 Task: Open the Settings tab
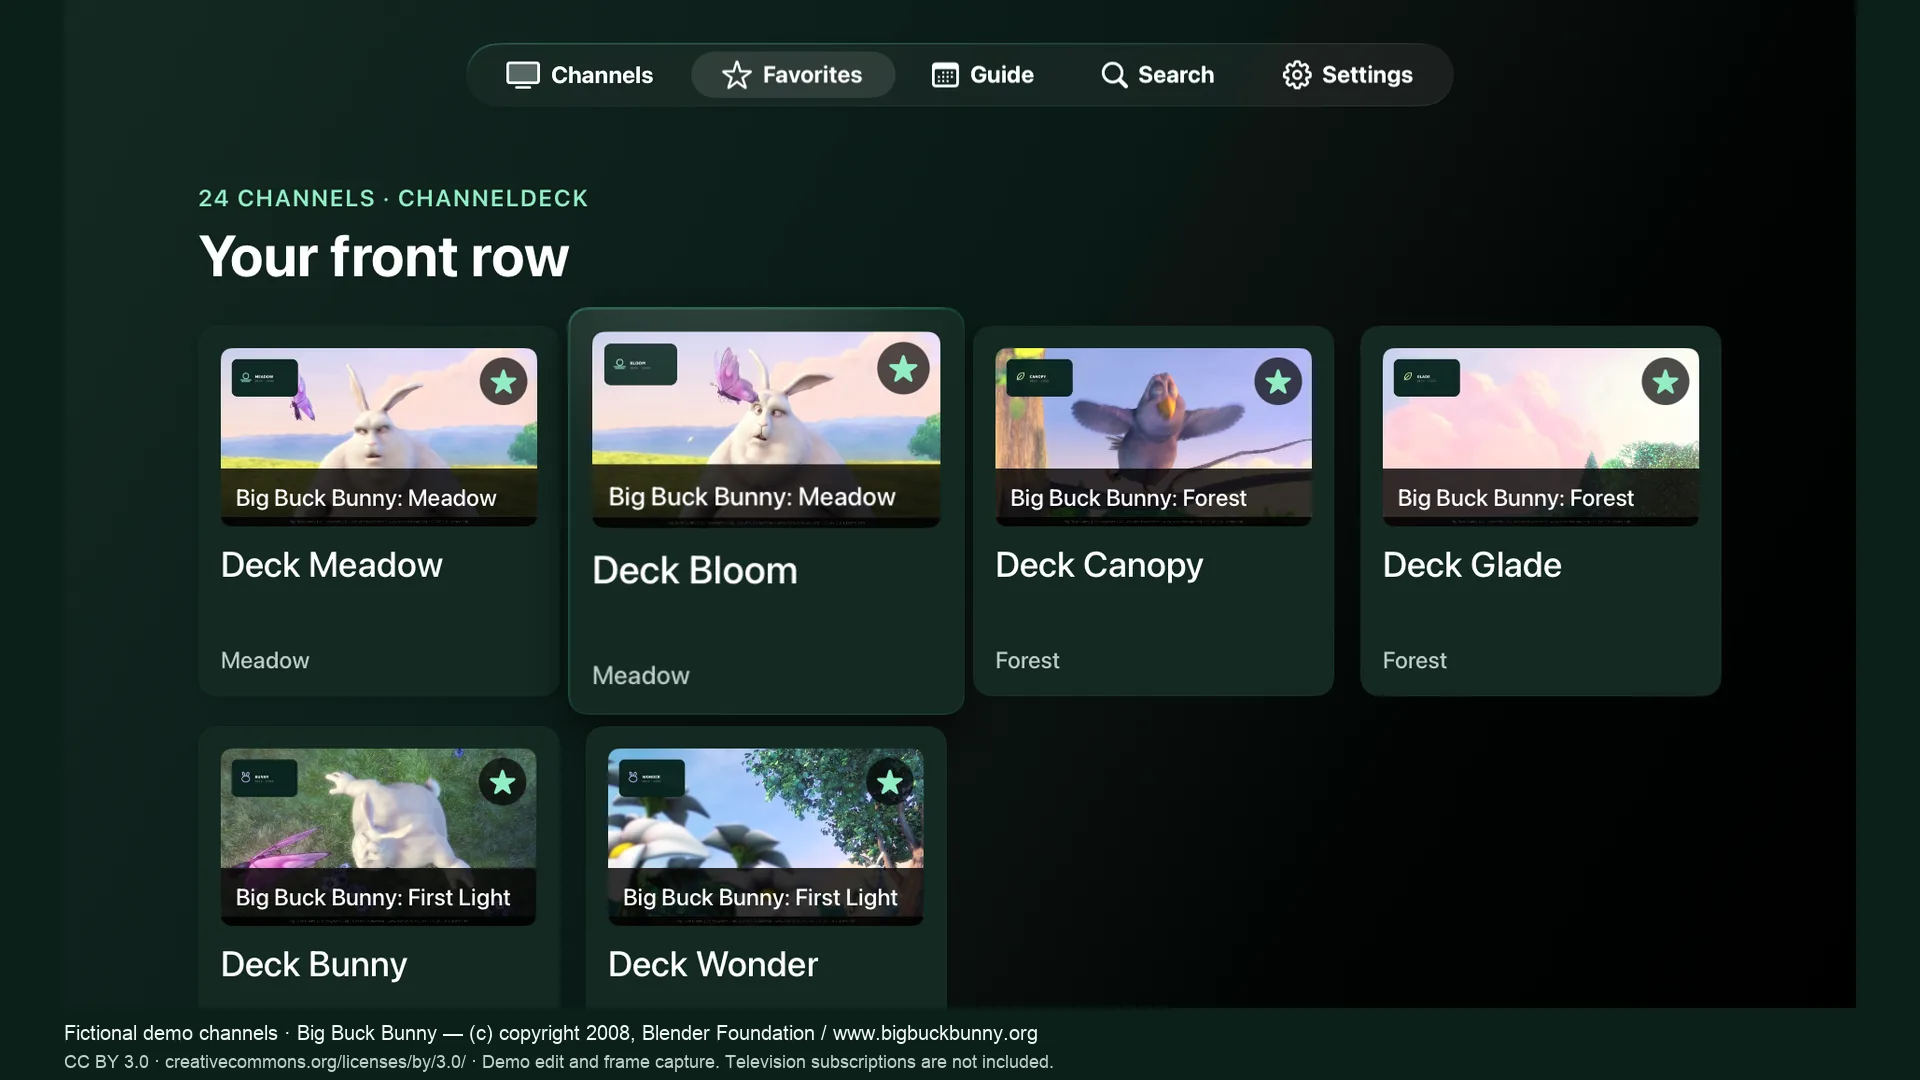(1347, 75)
